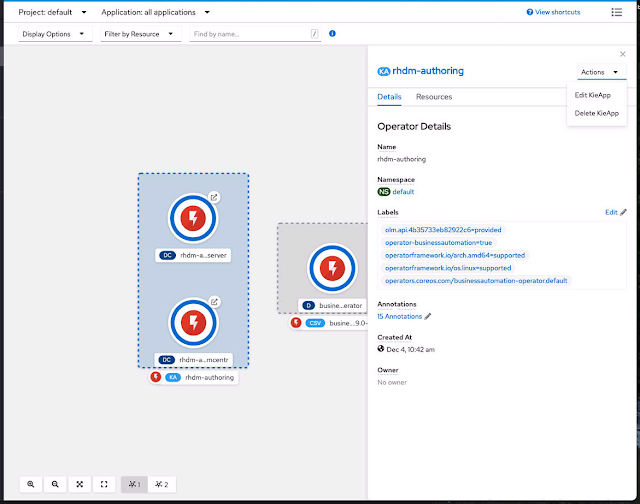Click the KA badge beside the panel title
Viewport: 640px width, 504px height.
pyautogui.click(x=384, y=71)
